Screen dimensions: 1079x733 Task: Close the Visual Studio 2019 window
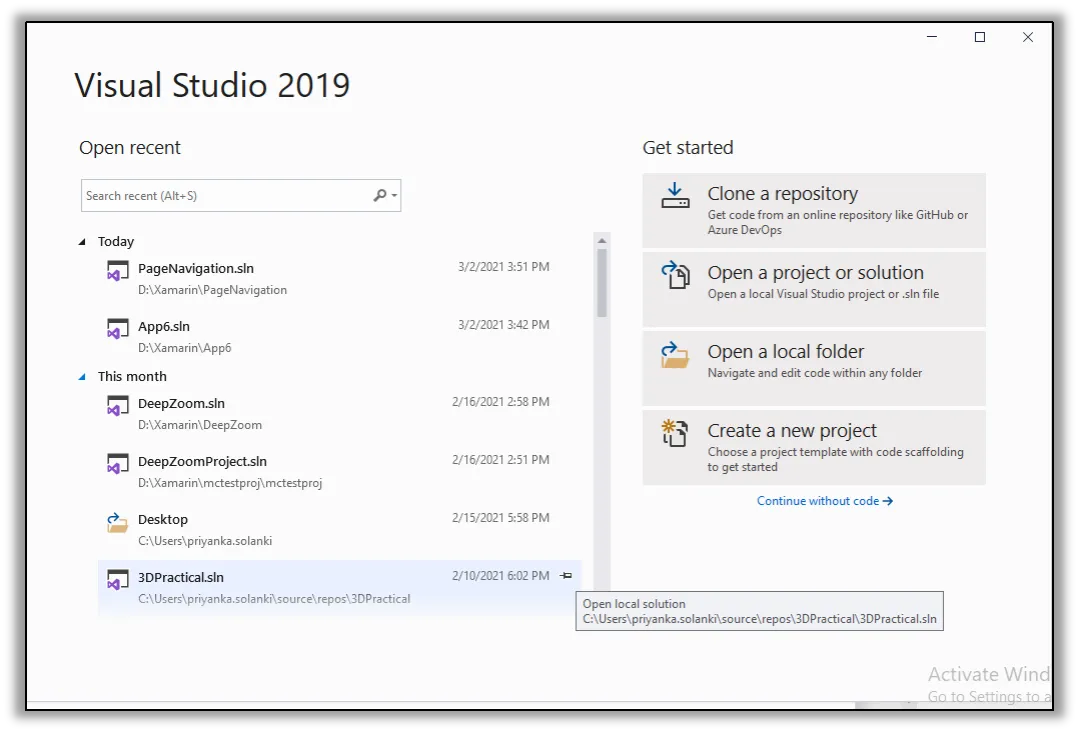click(1028, 36)
